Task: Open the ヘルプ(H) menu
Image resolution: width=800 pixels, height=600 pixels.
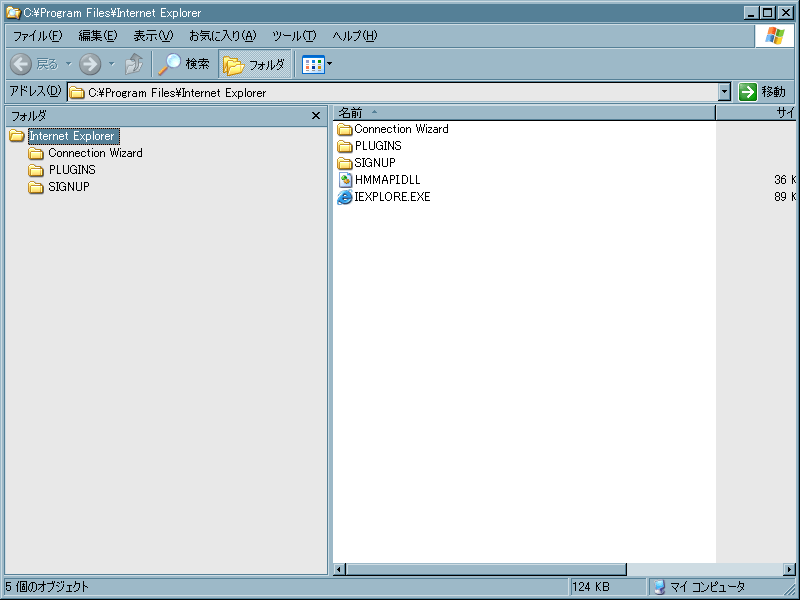Action: [x=355, y=36]
